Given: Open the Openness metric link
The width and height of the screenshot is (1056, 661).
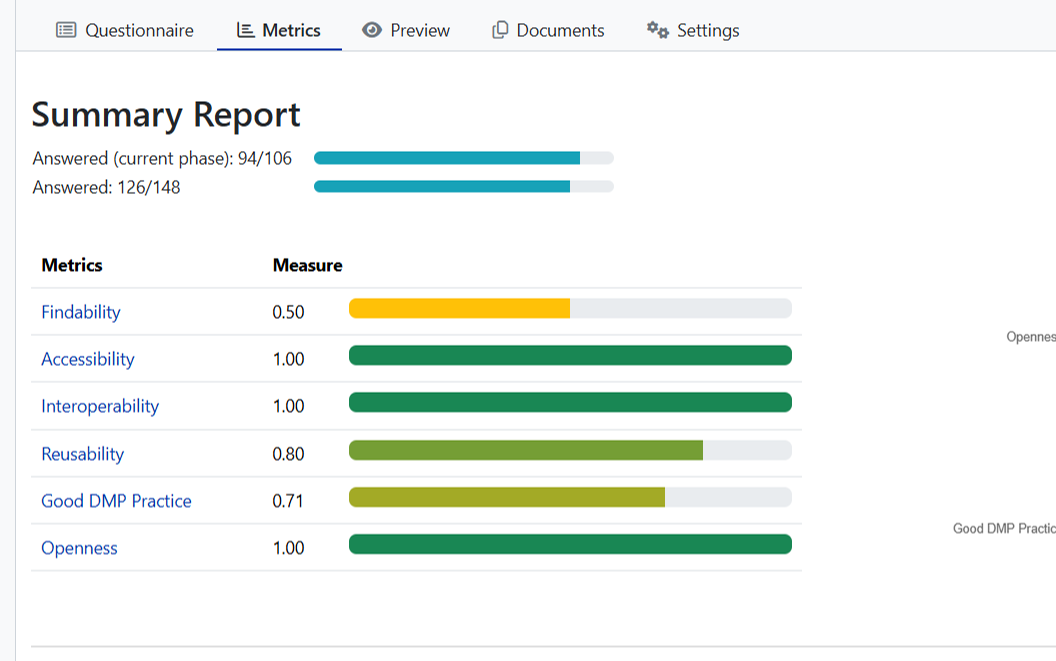Looking at the screenshot, I should (x=80, y=548).
